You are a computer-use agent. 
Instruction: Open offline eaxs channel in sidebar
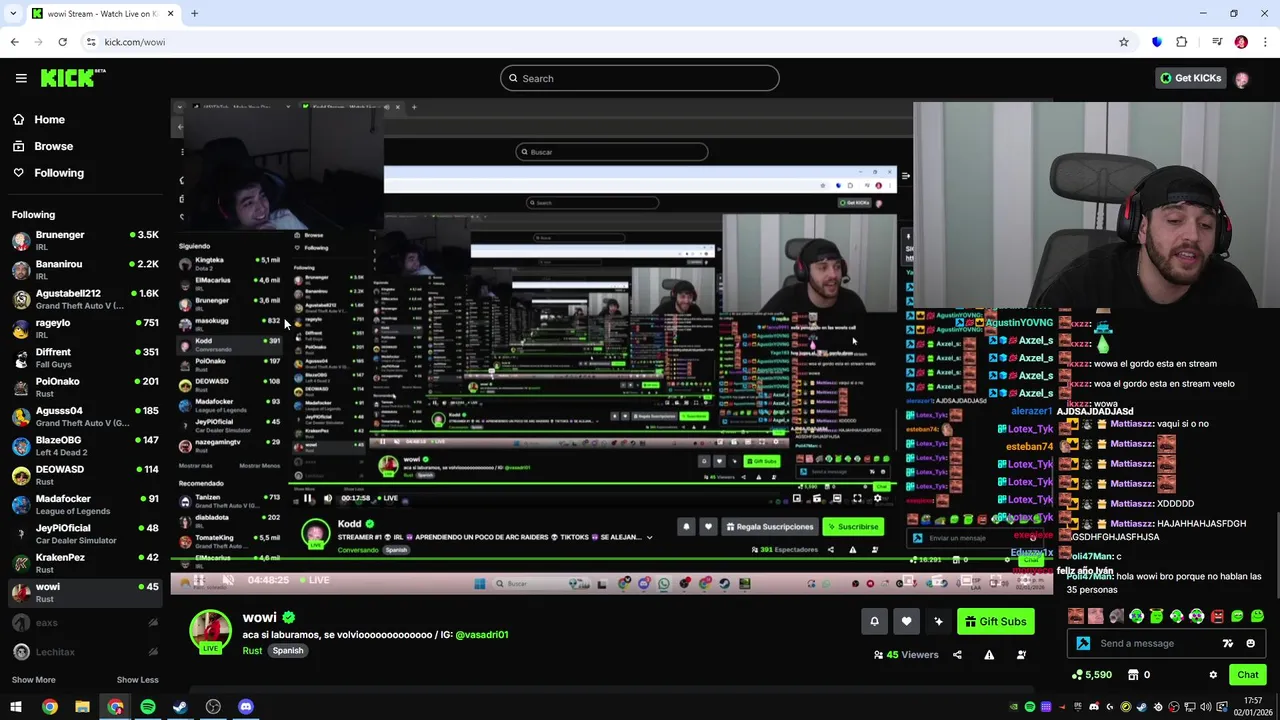point(85,623)
